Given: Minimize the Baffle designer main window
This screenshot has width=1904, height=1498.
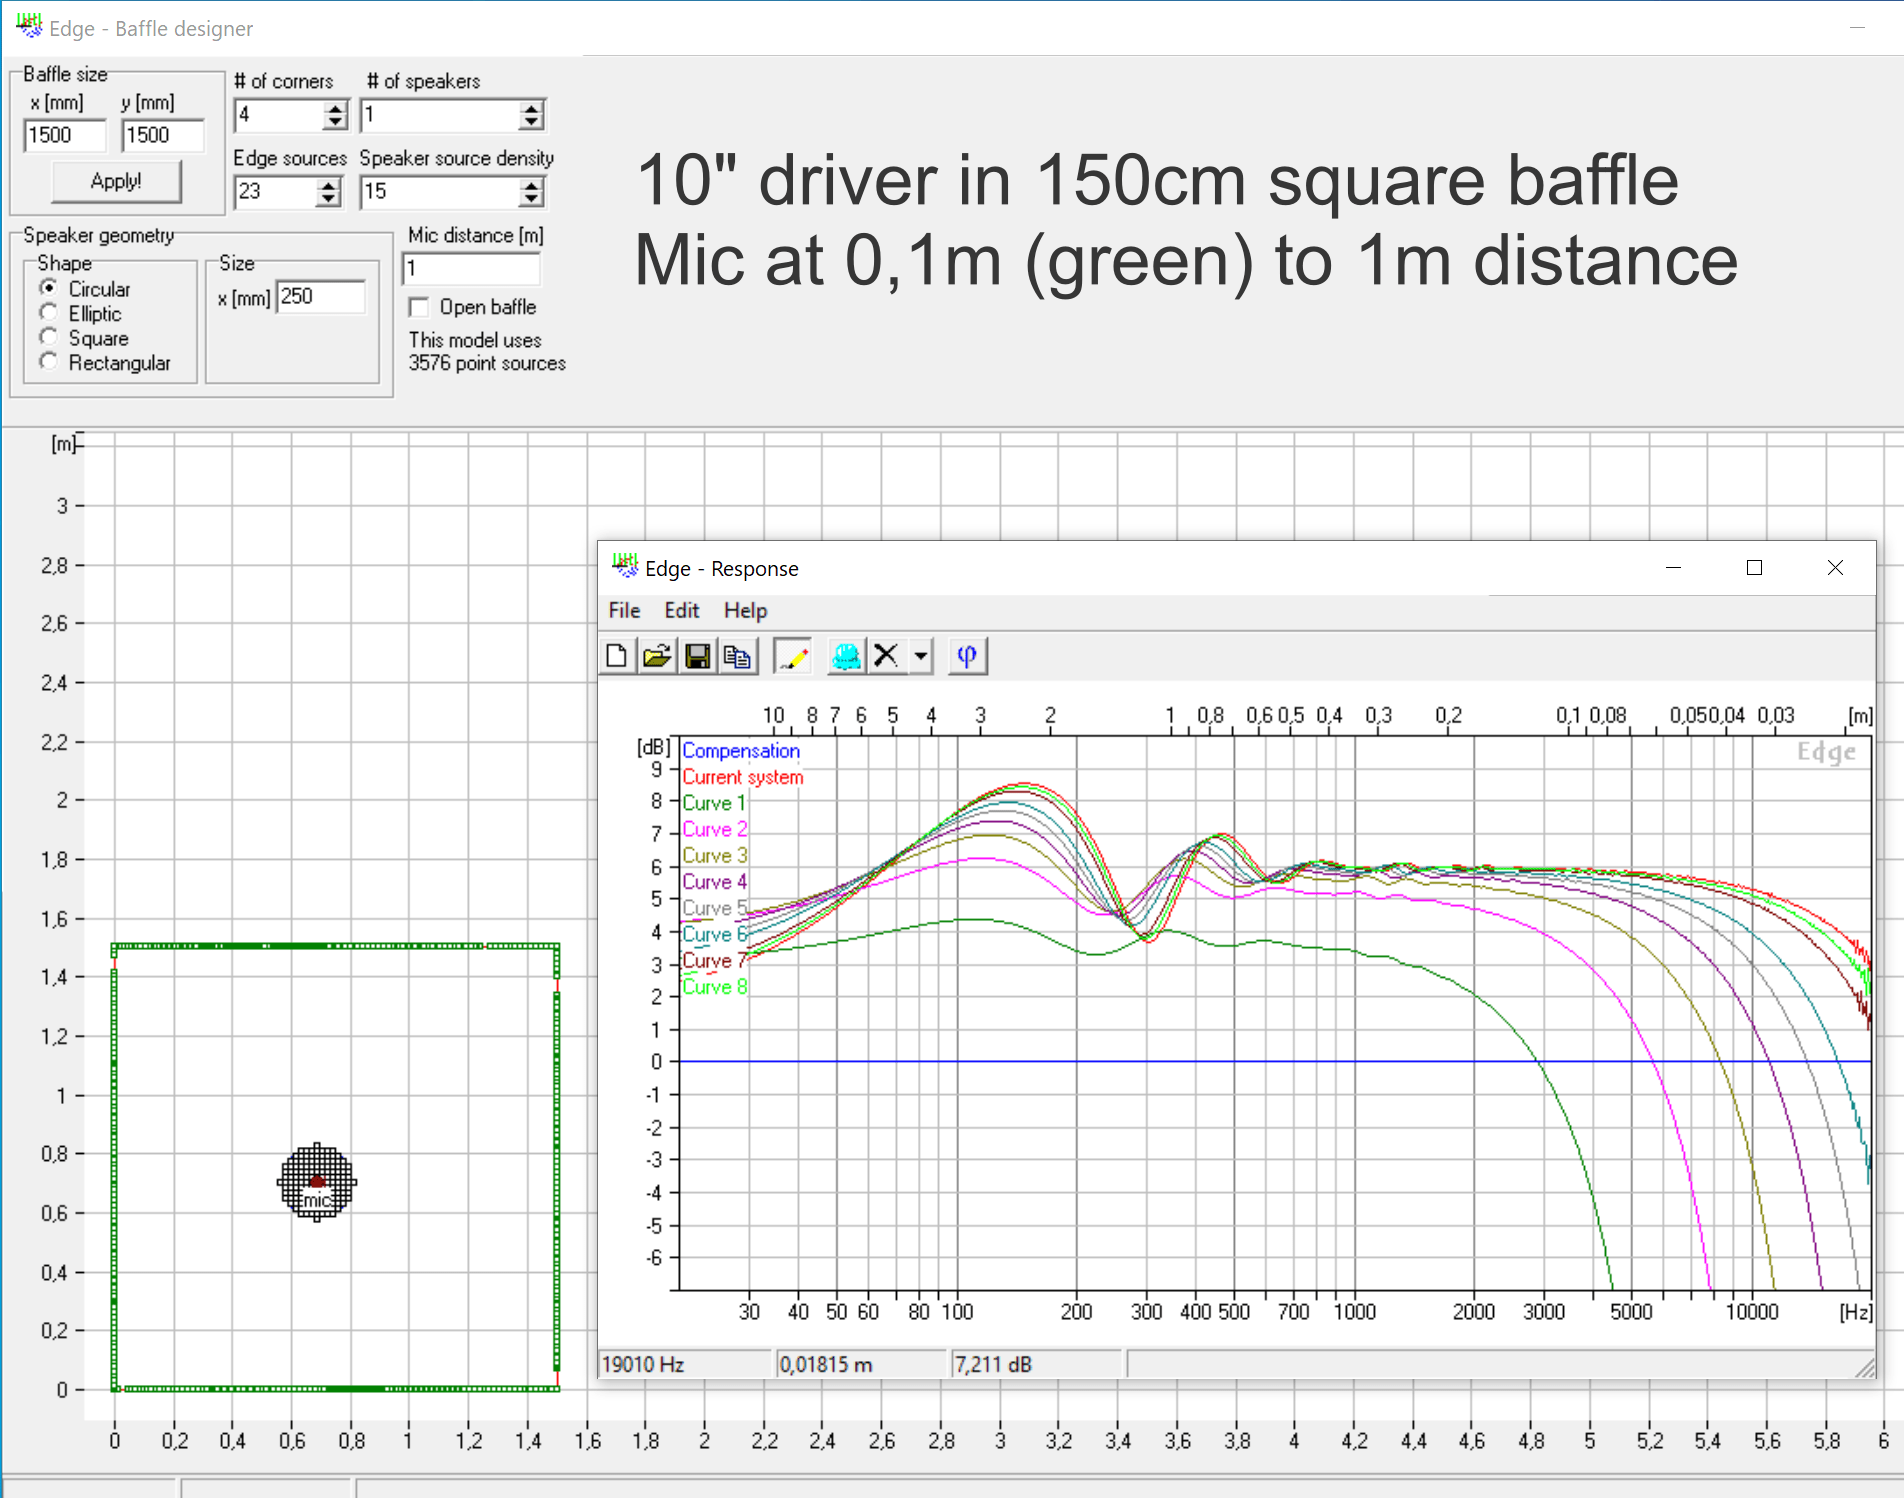Looking at the screenshot, I should pos(1858,27).
